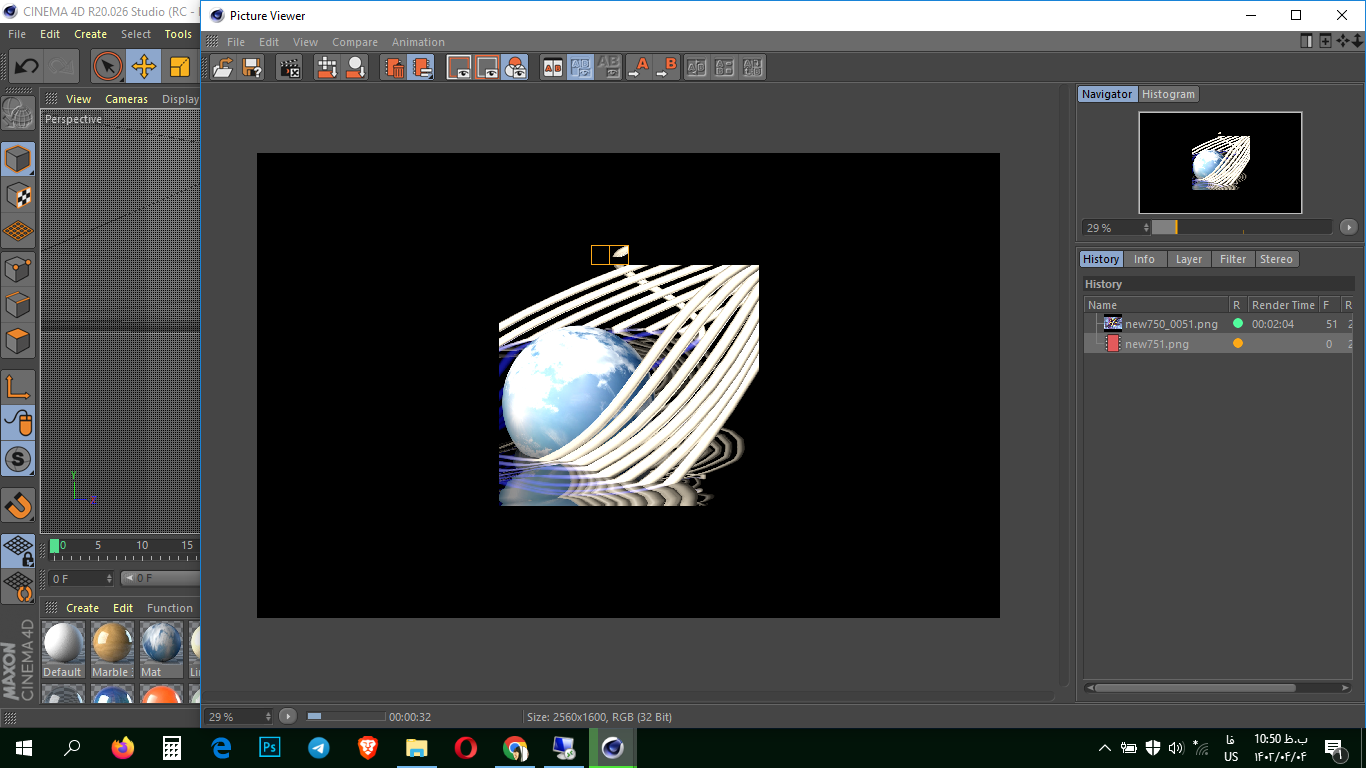Click the Render Time column header

click(1283, 305)
